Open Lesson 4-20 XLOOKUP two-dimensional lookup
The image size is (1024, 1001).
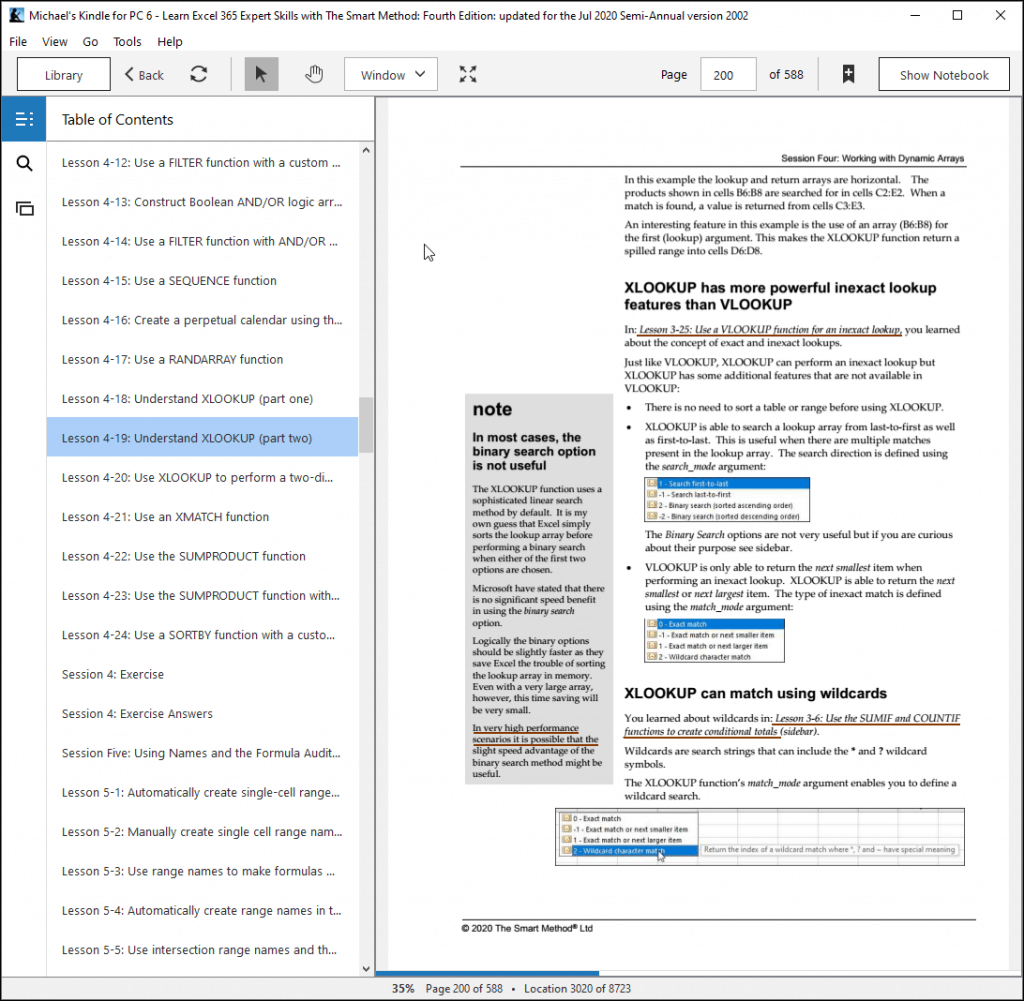202,477
